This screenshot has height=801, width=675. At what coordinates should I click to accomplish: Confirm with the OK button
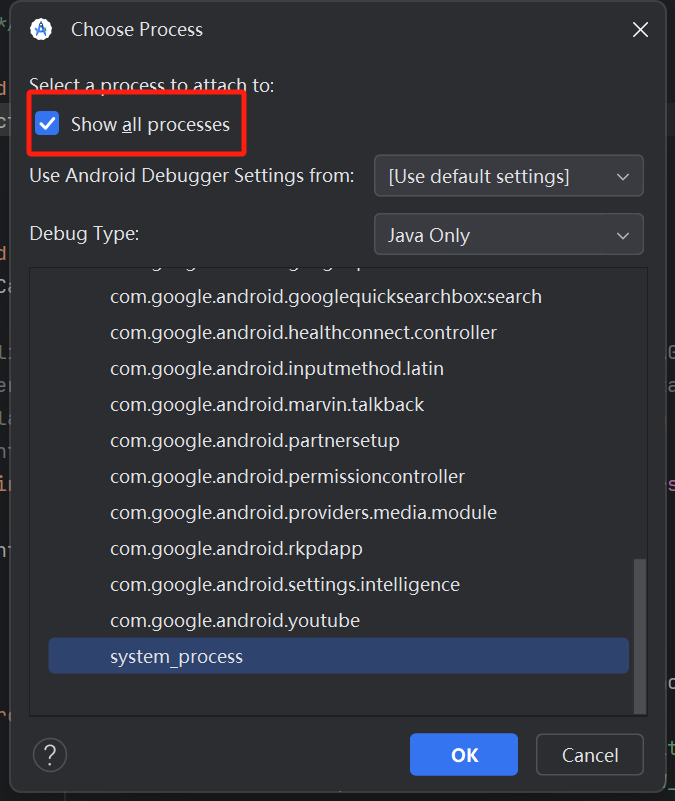(463, 755)
